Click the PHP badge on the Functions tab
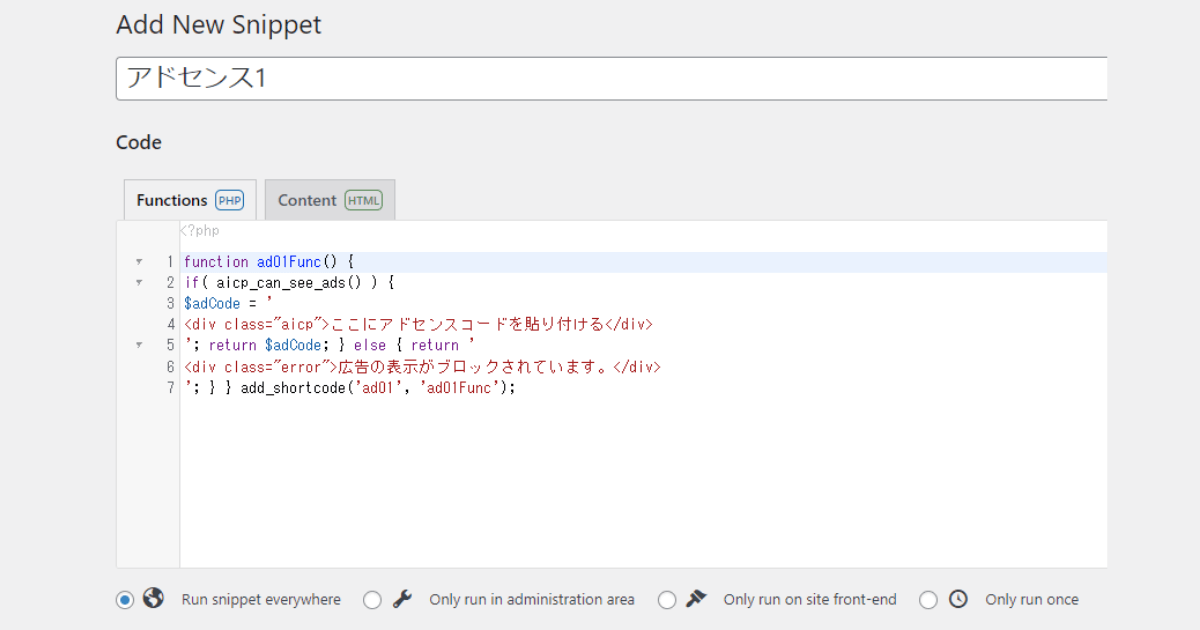 (x=231, y=200)
